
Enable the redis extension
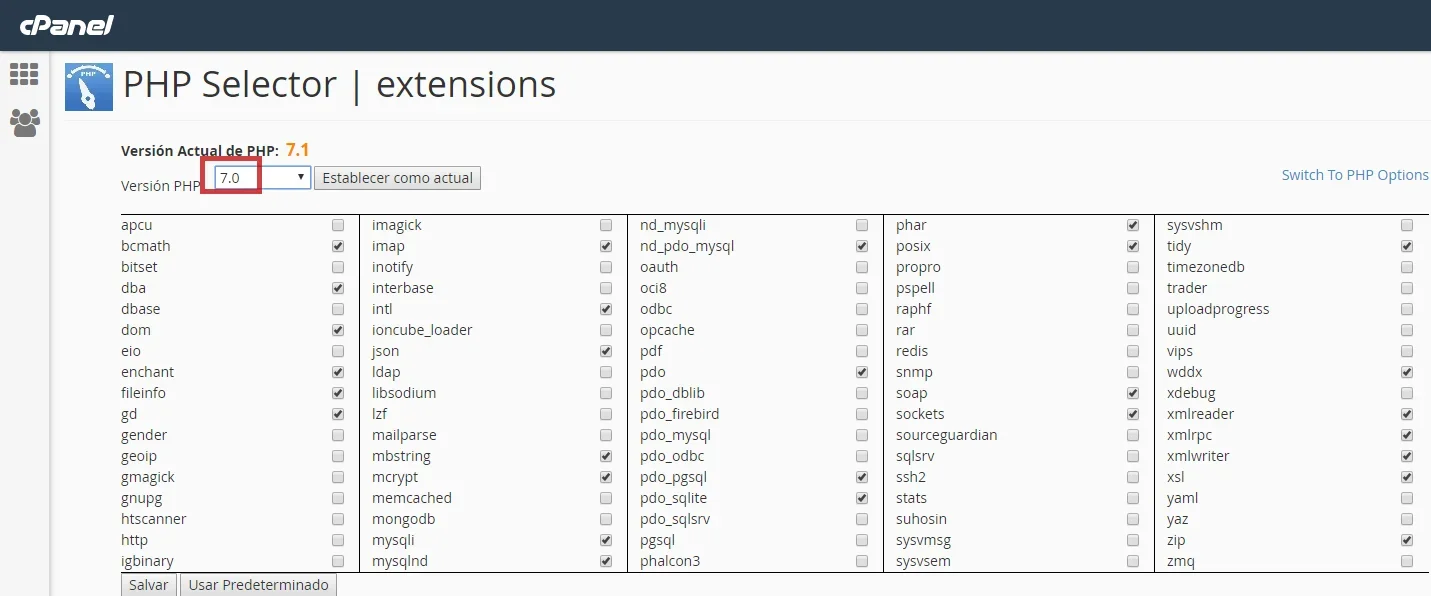click(x=1132, y=351)
